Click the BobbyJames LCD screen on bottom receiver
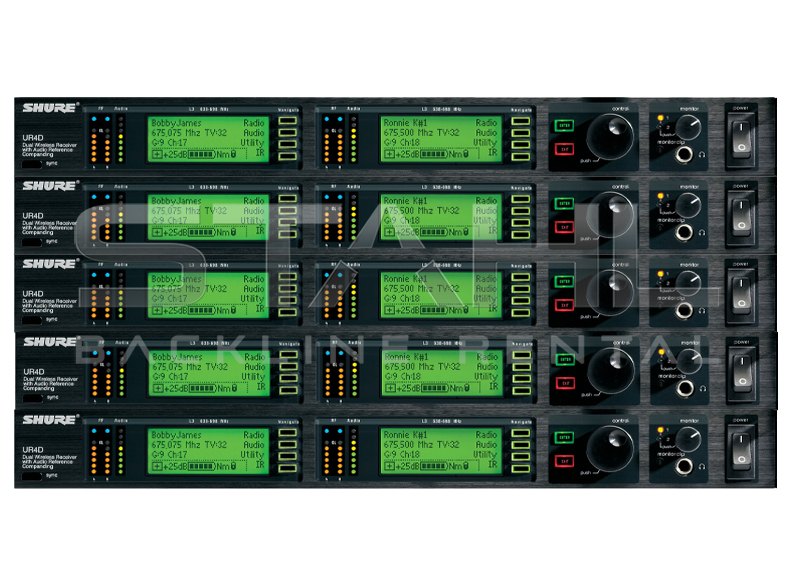The height and width of the screenshot is (567, 794). [x=208, y=451]
